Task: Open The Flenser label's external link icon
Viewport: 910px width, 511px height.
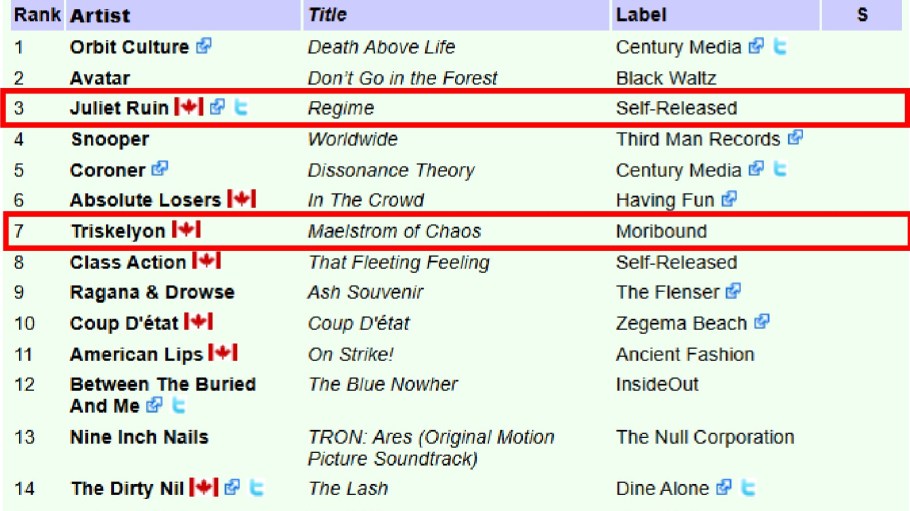Action: click(x=734, y=292)
